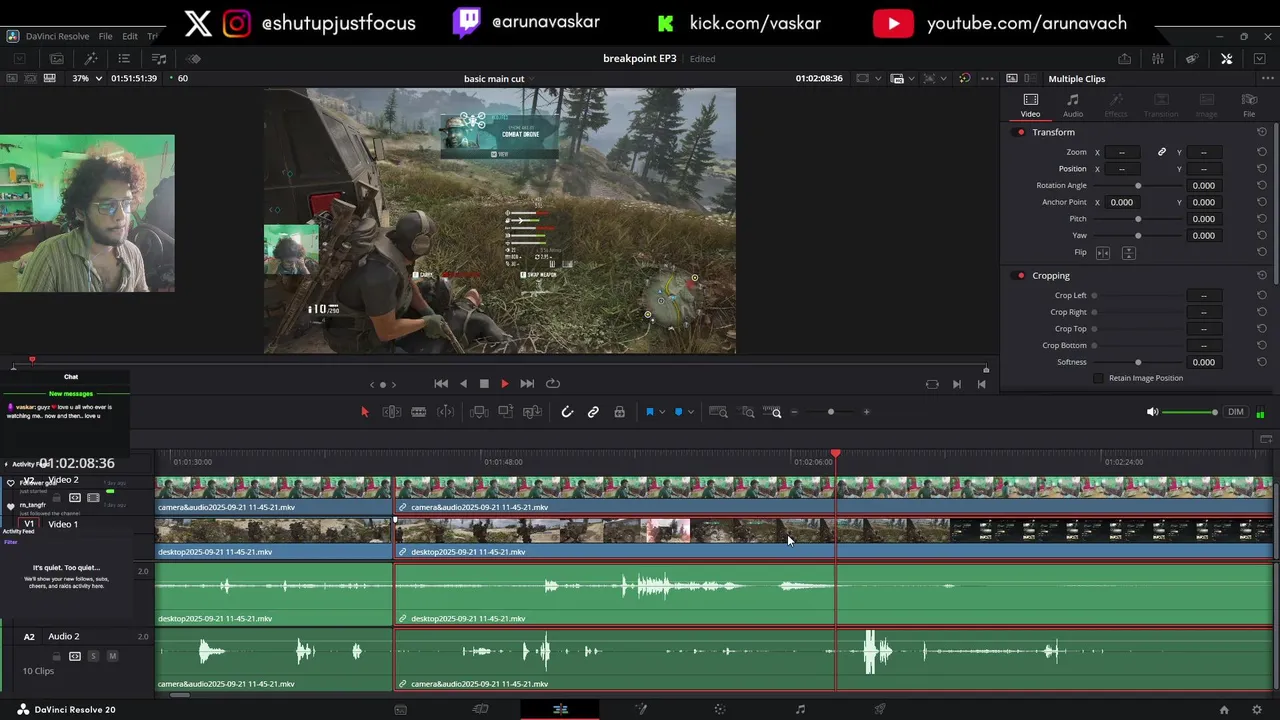Screen dimensions: 1280x720
Task: Click the DIM audio button
Action: coord(1236,412)
